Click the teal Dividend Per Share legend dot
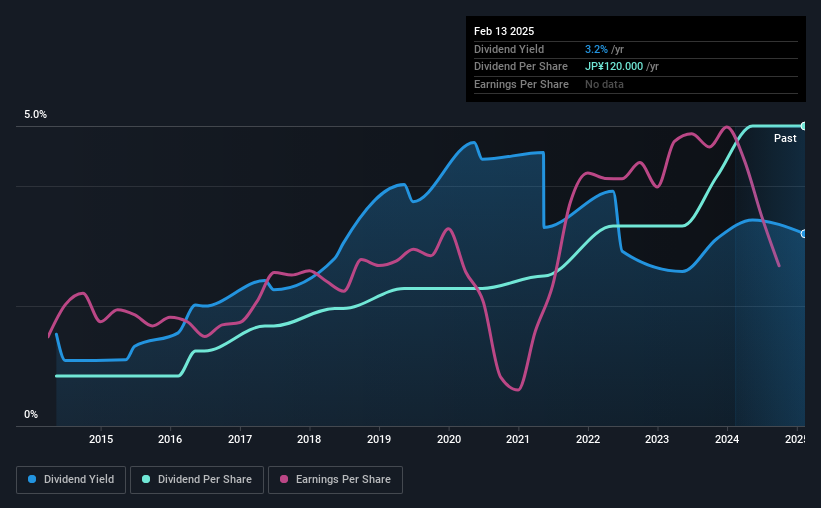Screen dimensions: 821x508 coord(146,479)
